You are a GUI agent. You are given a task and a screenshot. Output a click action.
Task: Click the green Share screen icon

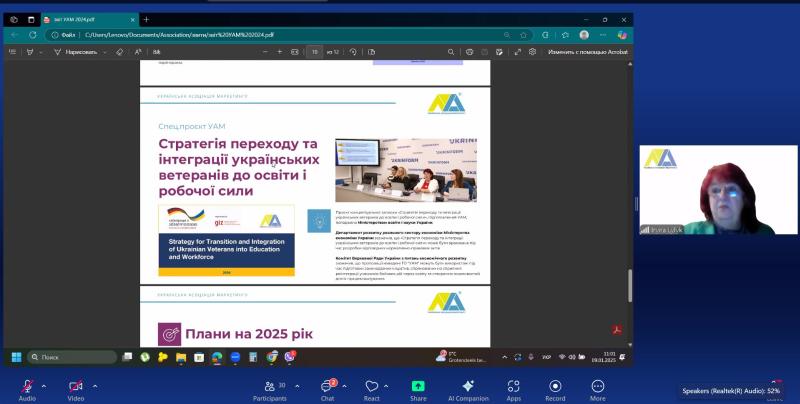click(x=418, y=386)
